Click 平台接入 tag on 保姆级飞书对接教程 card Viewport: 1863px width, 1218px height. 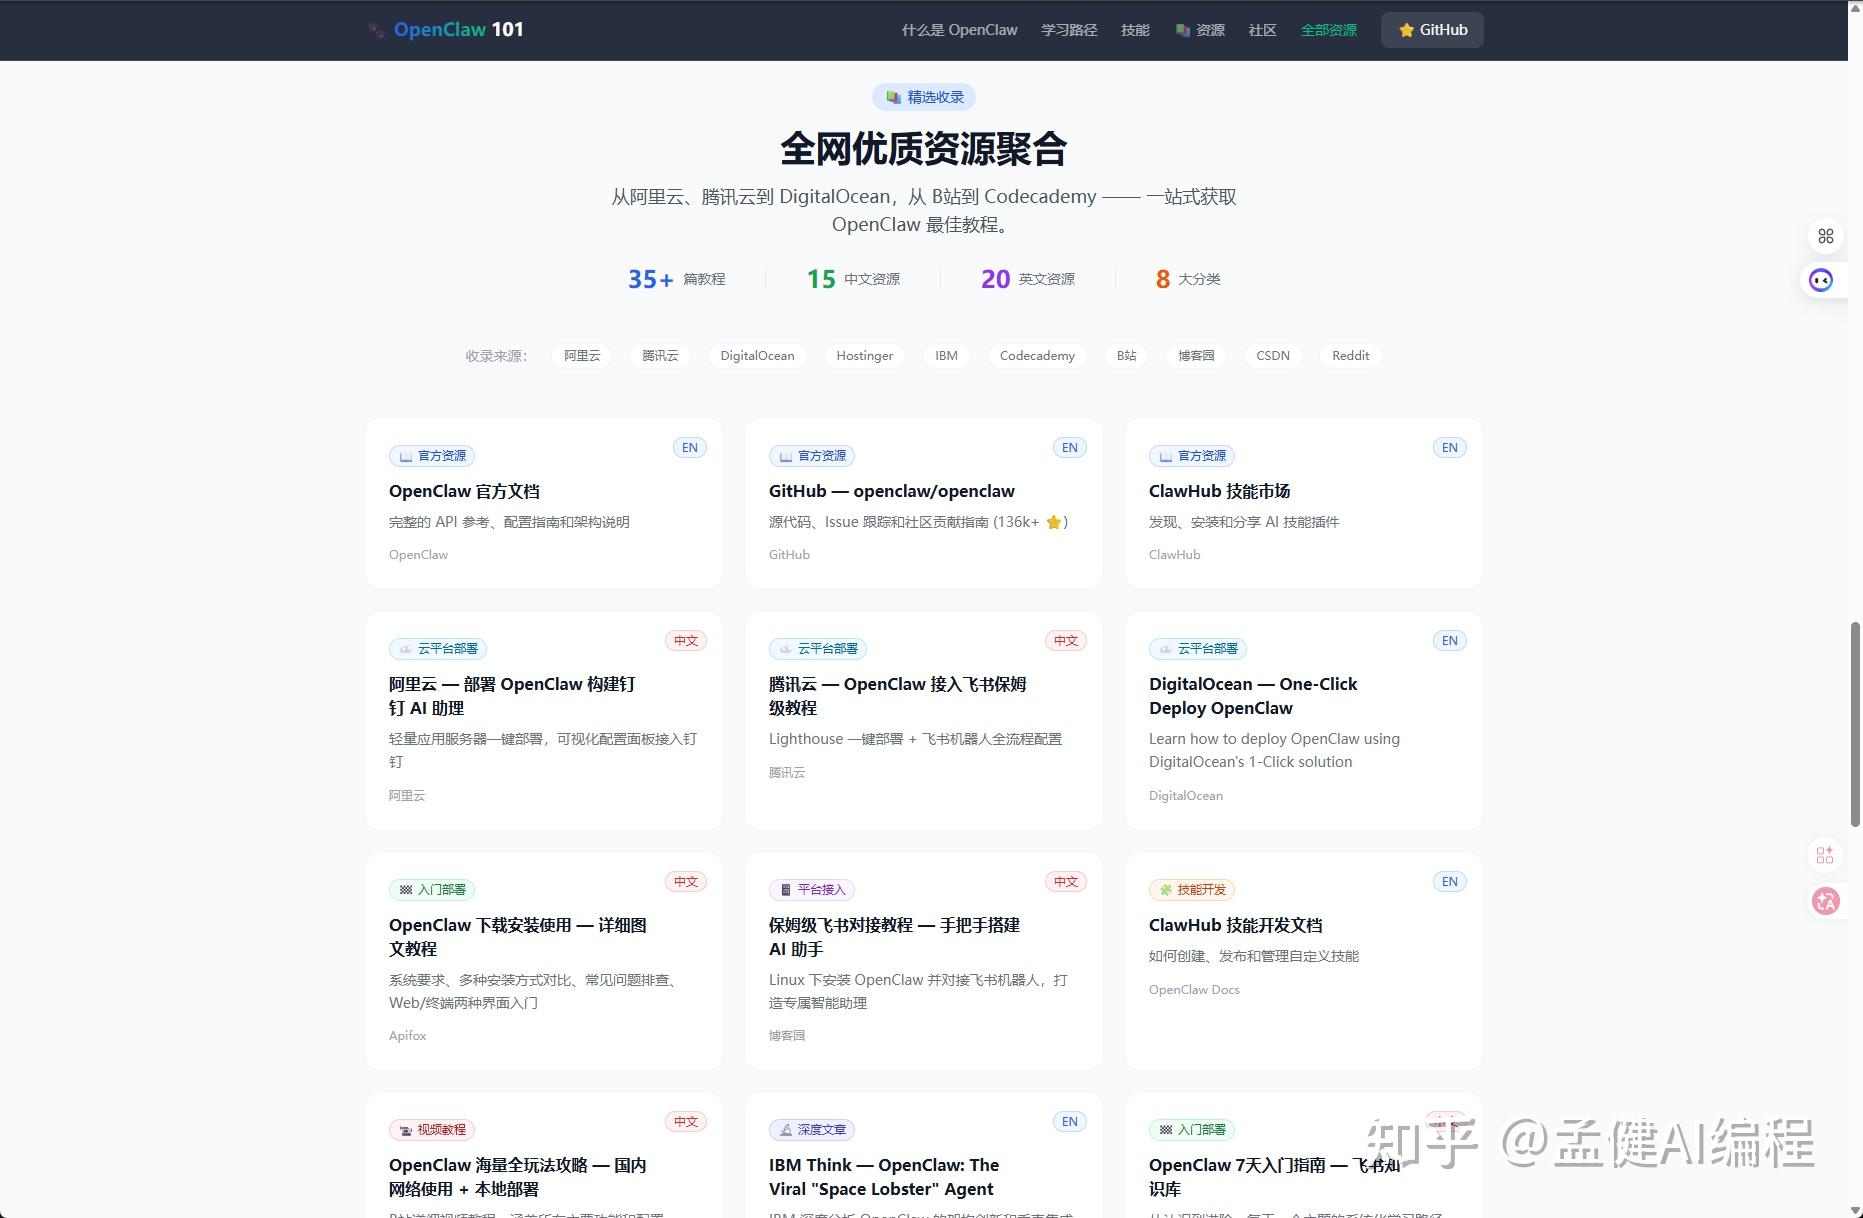(812, 890)
